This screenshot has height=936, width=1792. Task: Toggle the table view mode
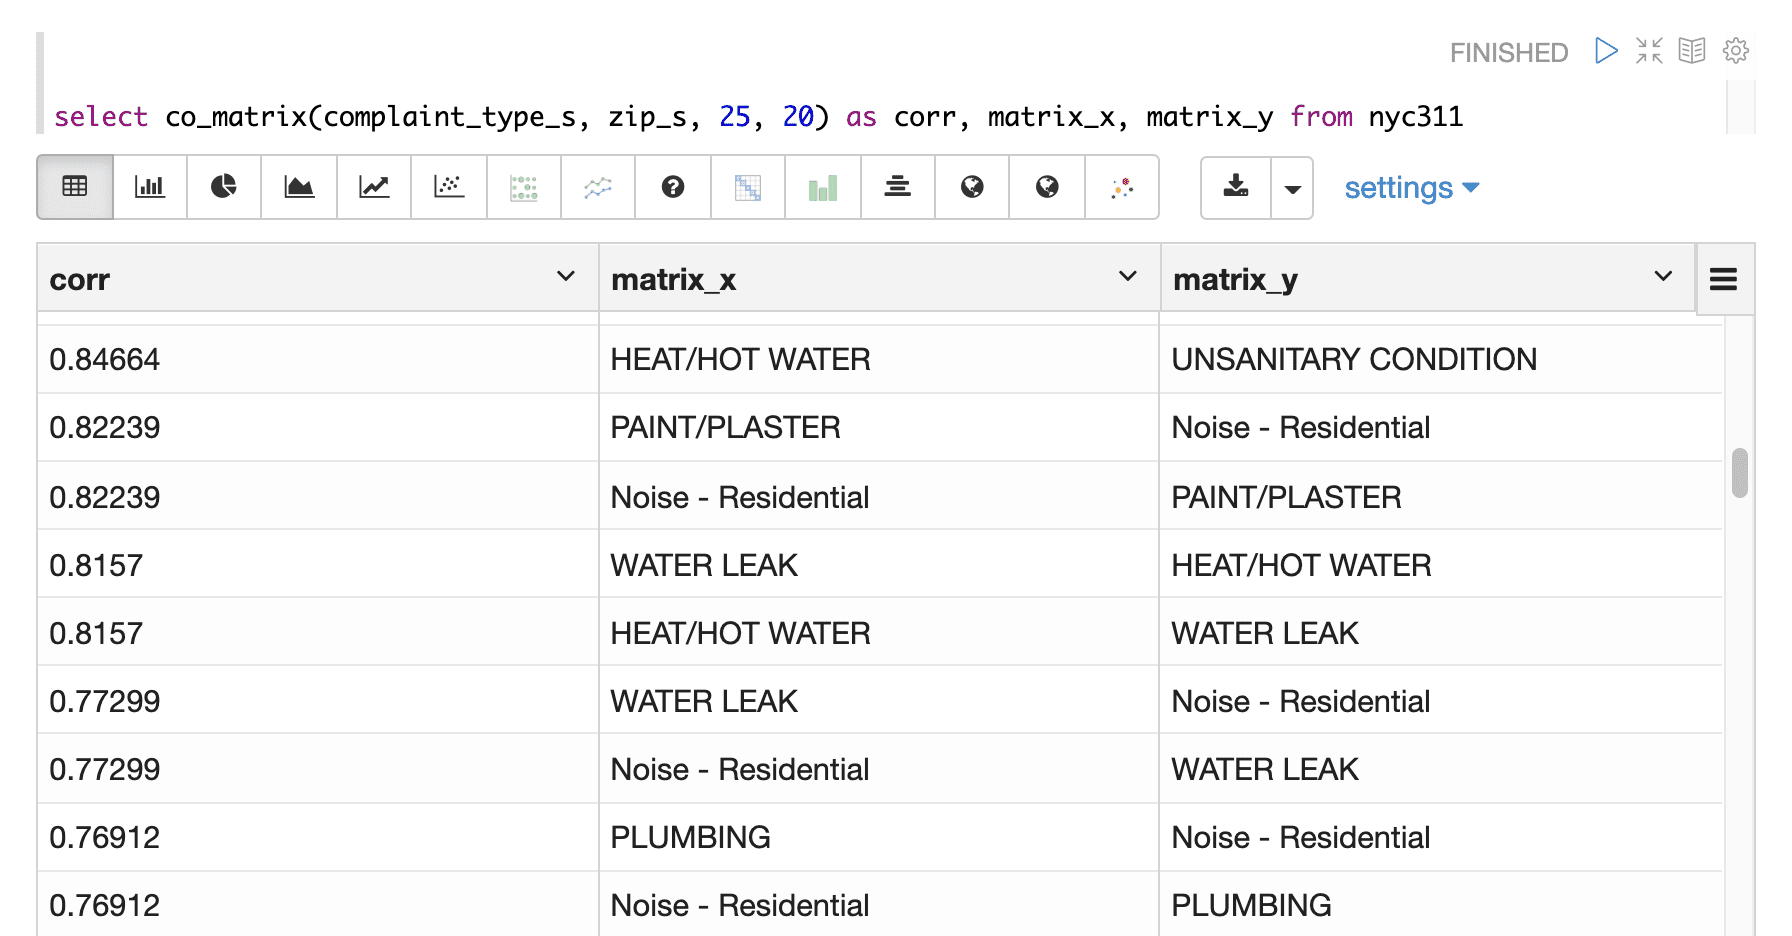pyautogui.click(x=75, y=187)
